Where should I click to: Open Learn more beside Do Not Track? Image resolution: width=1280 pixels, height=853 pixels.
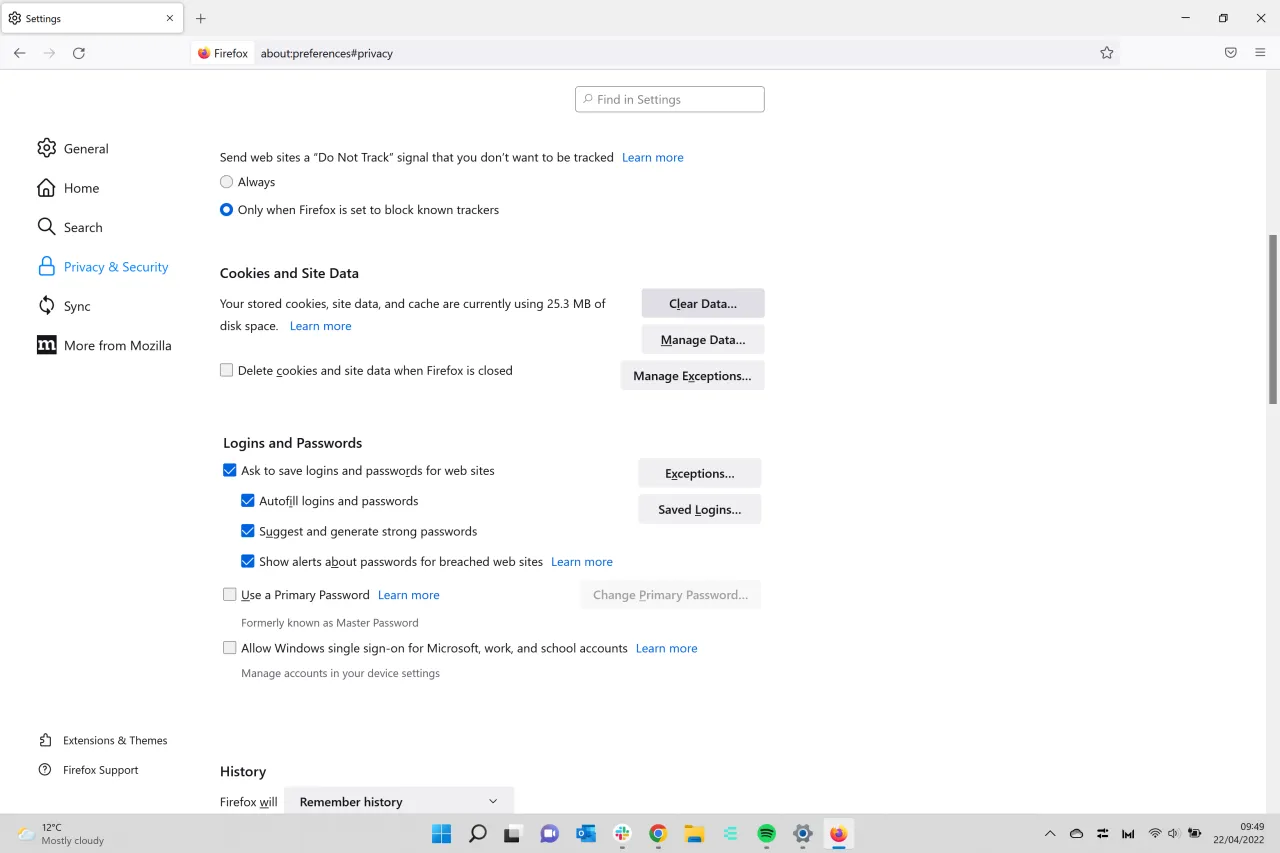(653, 157)
